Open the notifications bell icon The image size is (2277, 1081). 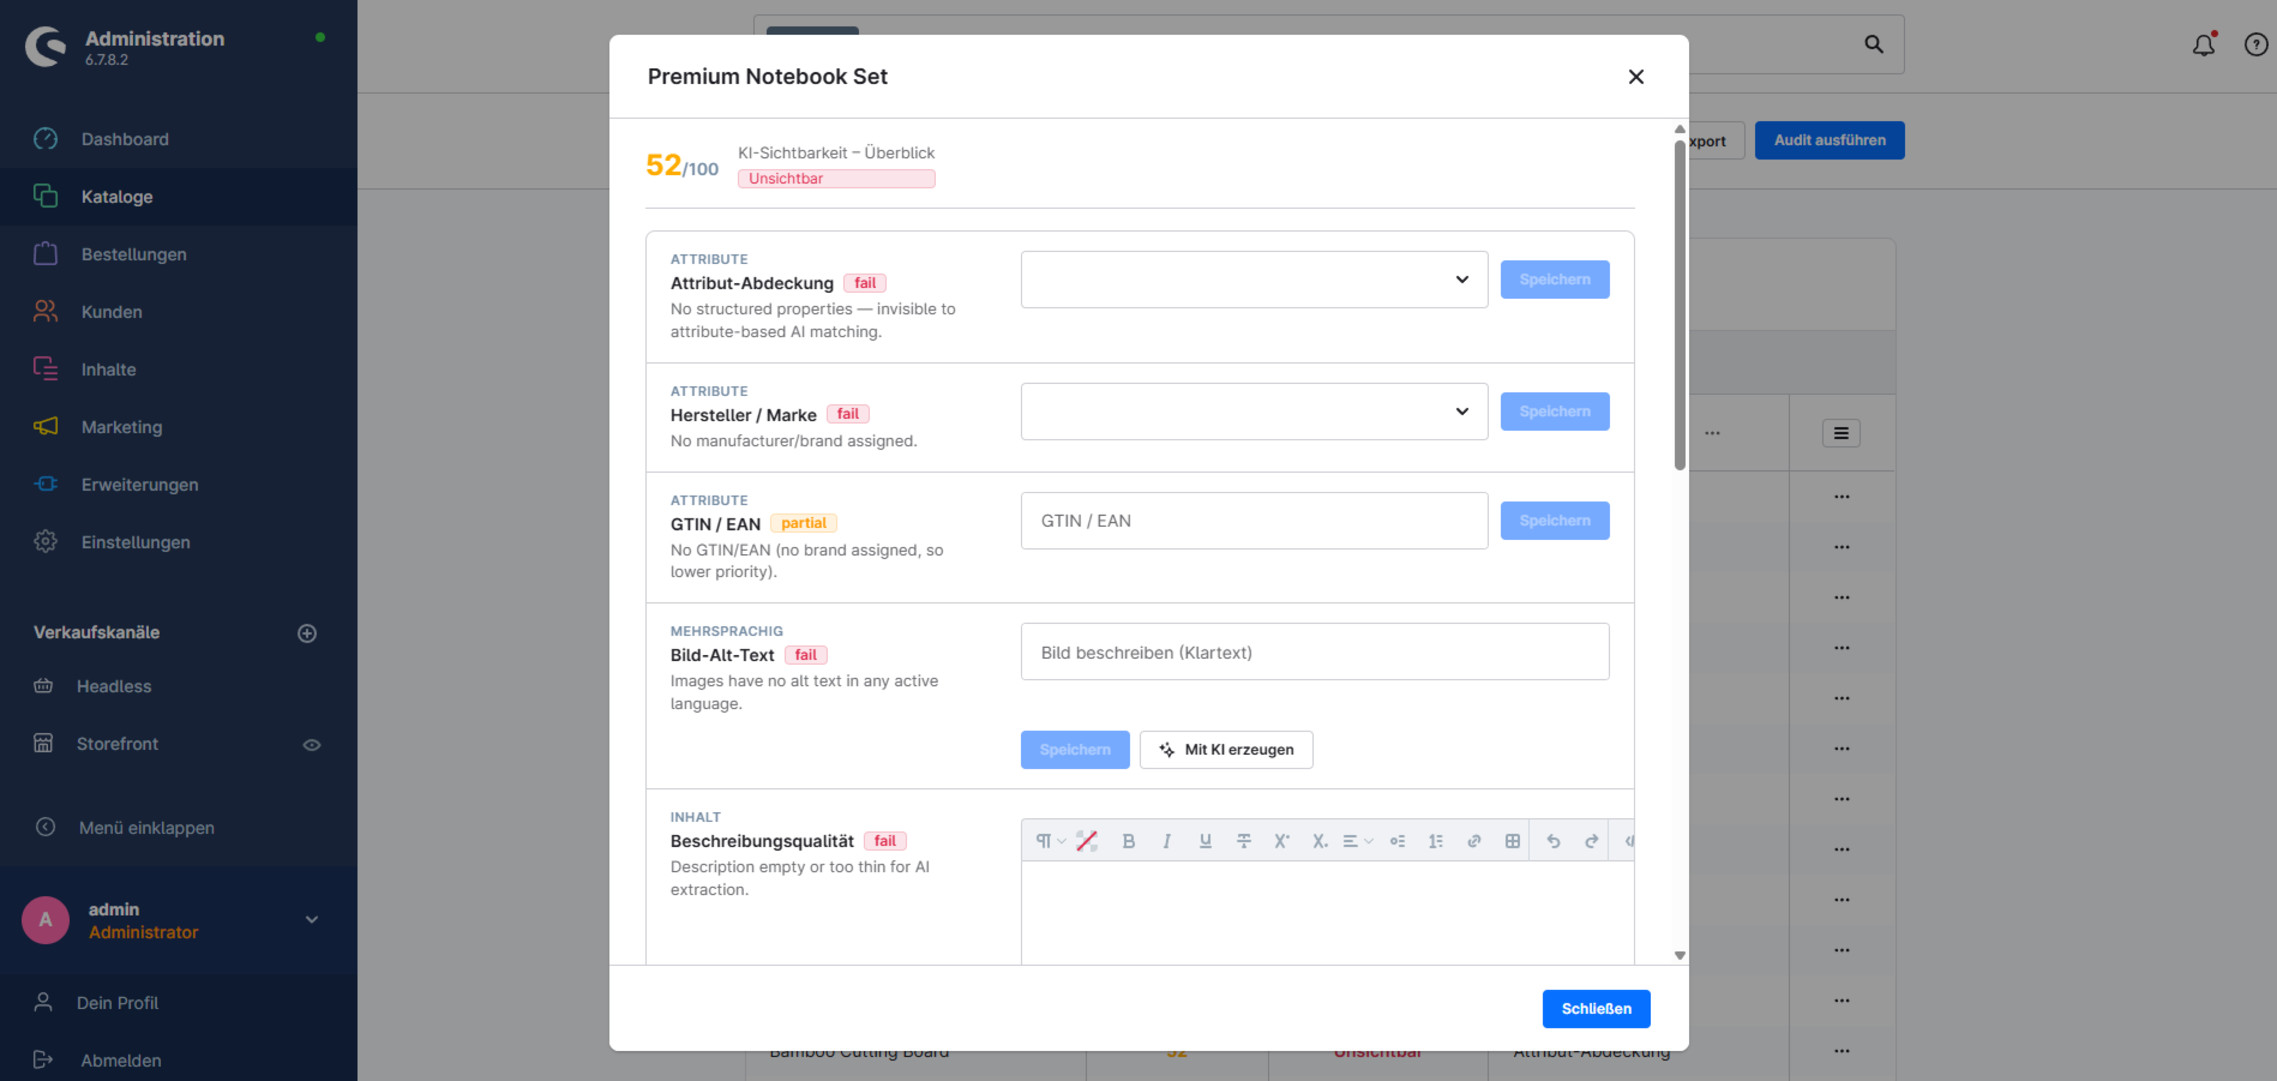point(2203,44)
